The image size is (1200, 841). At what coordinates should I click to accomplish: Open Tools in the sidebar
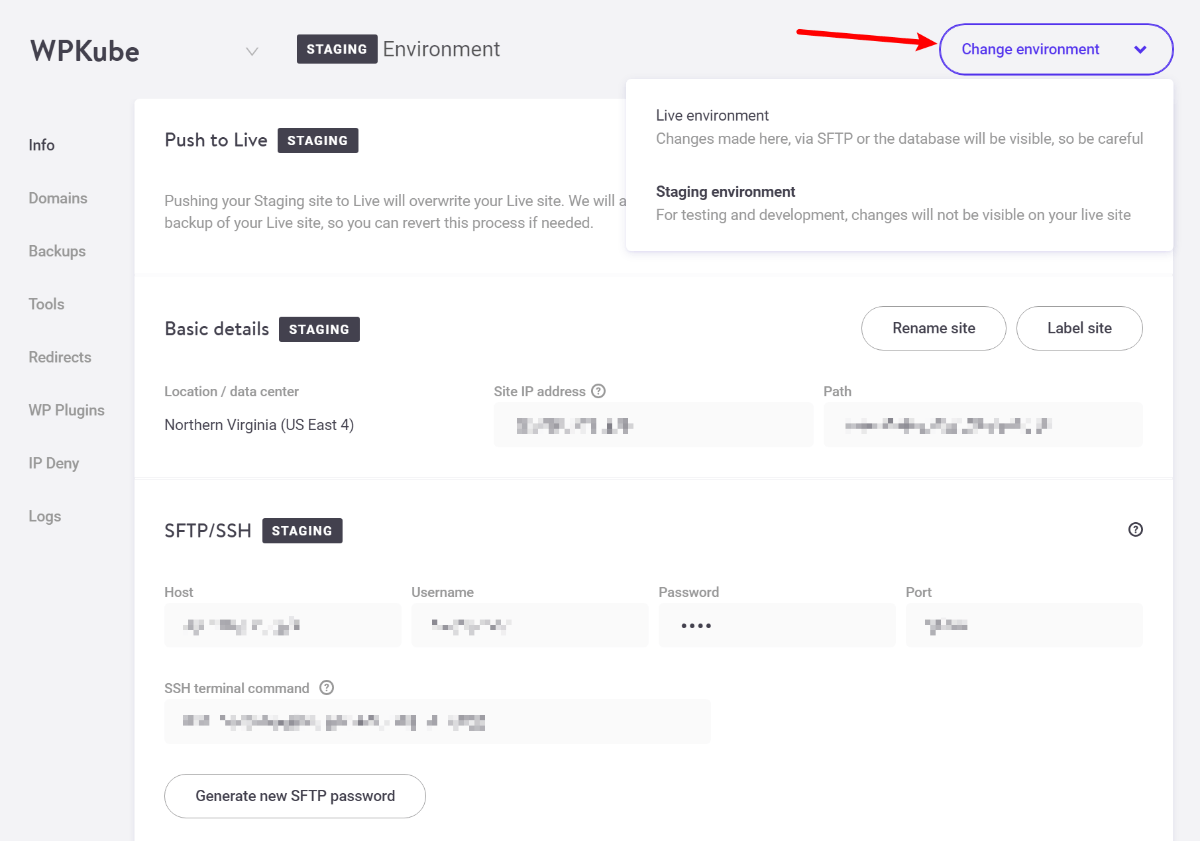[46, 304]
